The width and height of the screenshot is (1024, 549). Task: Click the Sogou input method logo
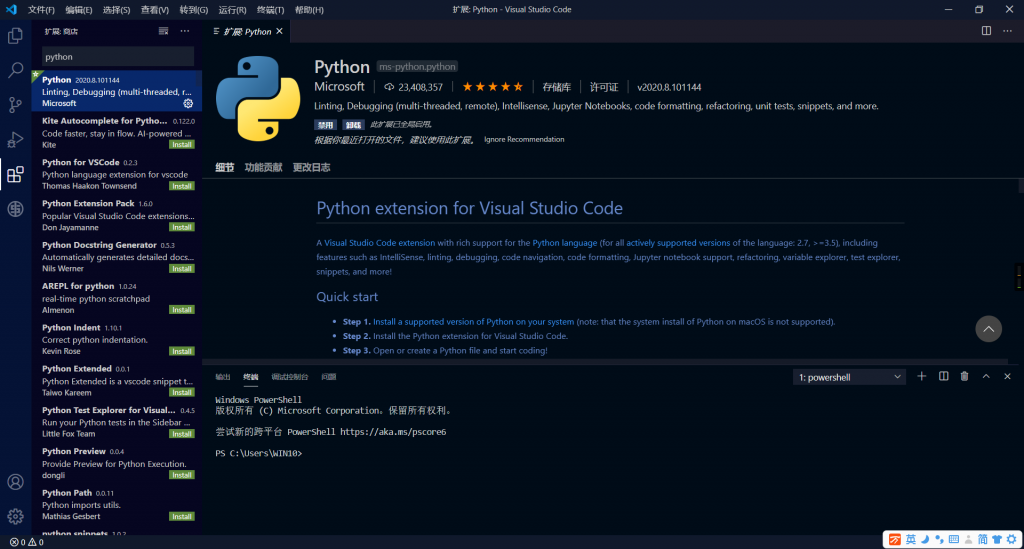point(895,539)
